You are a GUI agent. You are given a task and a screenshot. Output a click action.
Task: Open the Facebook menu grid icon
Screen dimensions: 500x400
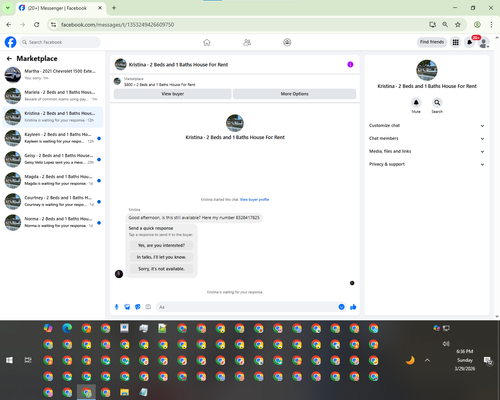[x=455, y=42]
